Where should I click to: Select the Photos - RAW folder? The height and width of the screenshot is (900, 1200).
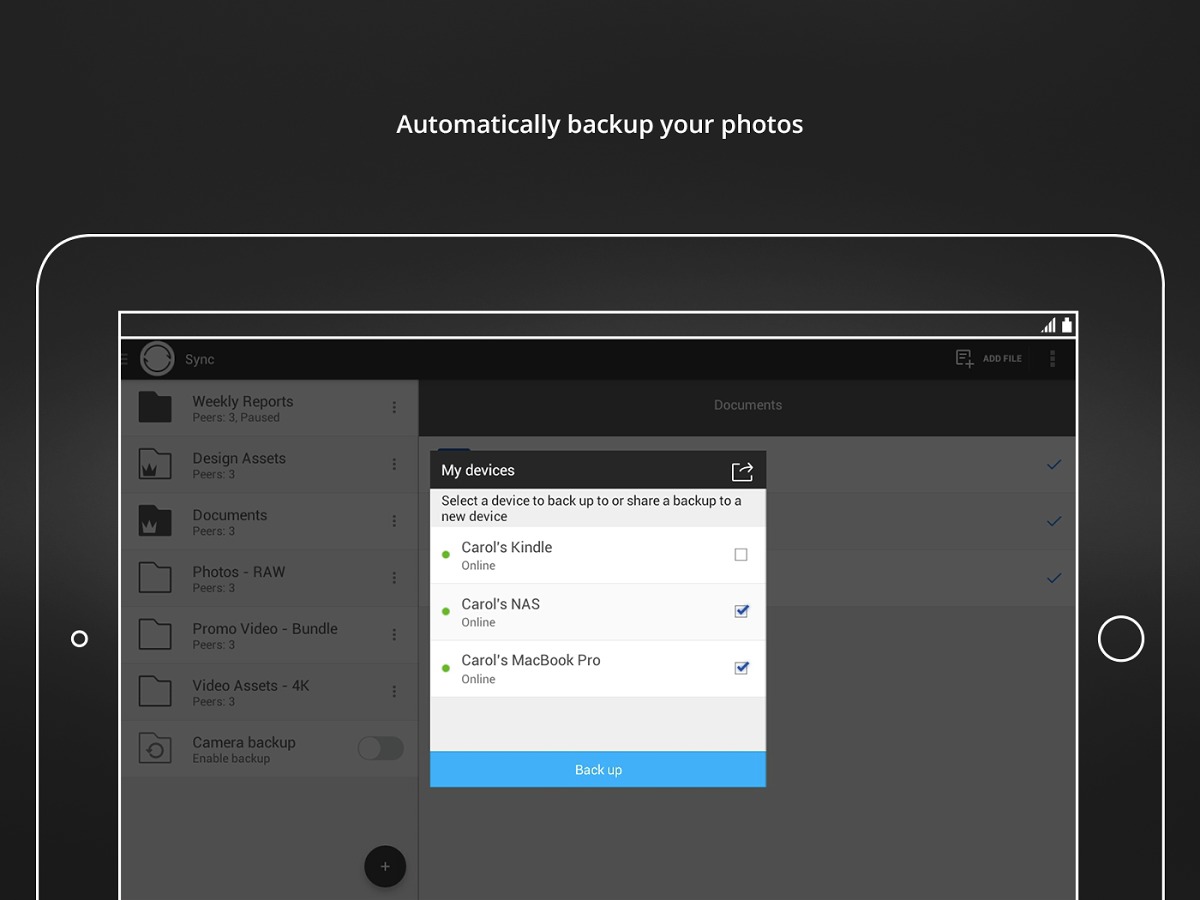pos(239,578)
